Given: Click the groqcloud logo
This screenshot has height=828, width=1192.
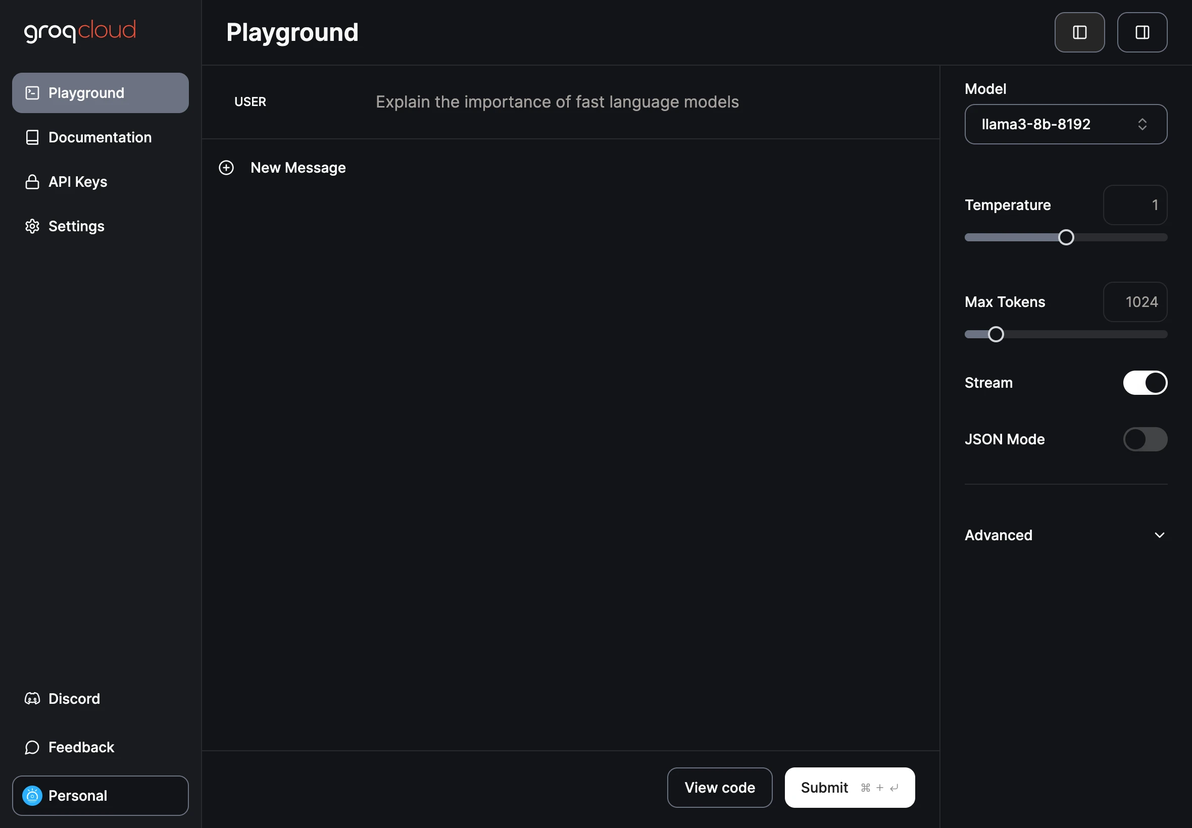Looking at the screenshot, I should 80,31.
